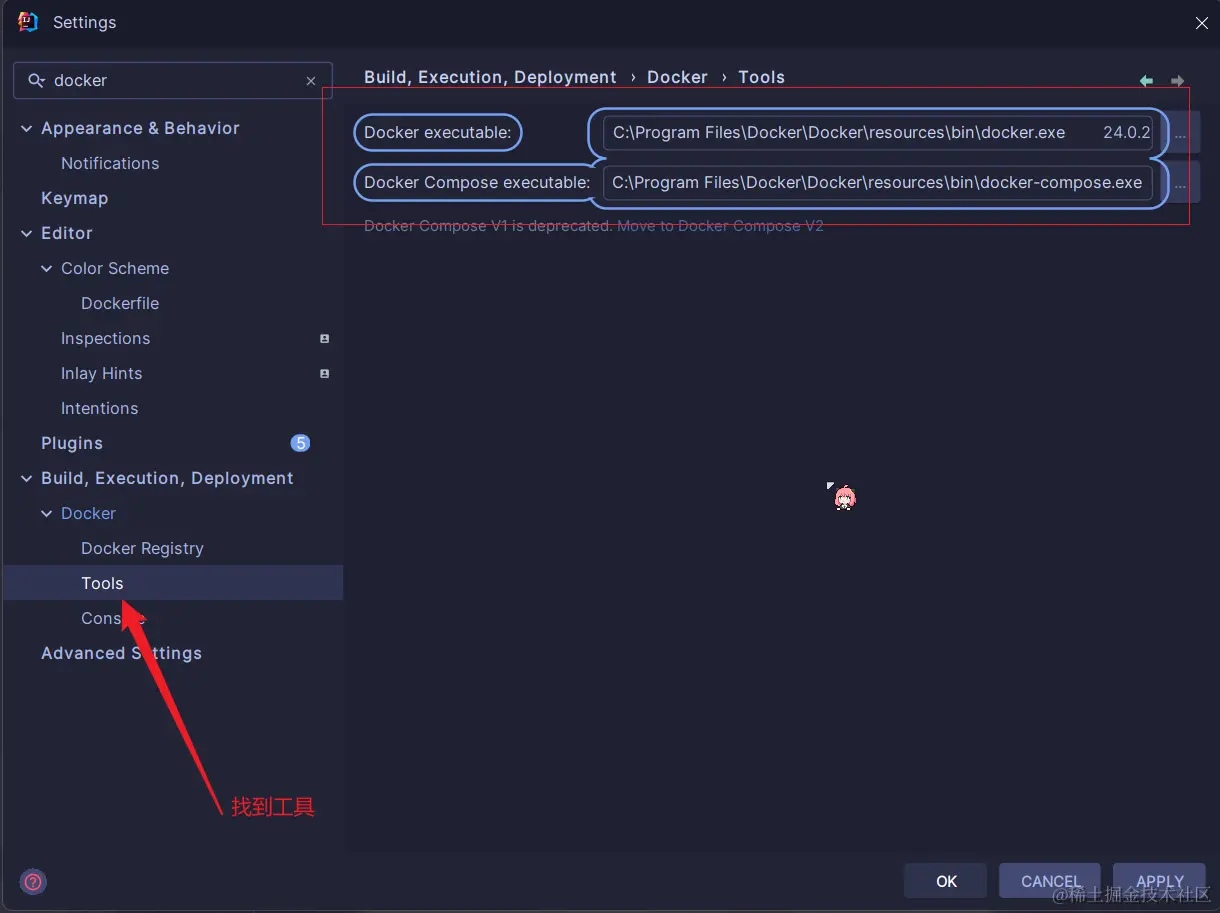Click the Appearance & Behavior label

pos(140,128)
